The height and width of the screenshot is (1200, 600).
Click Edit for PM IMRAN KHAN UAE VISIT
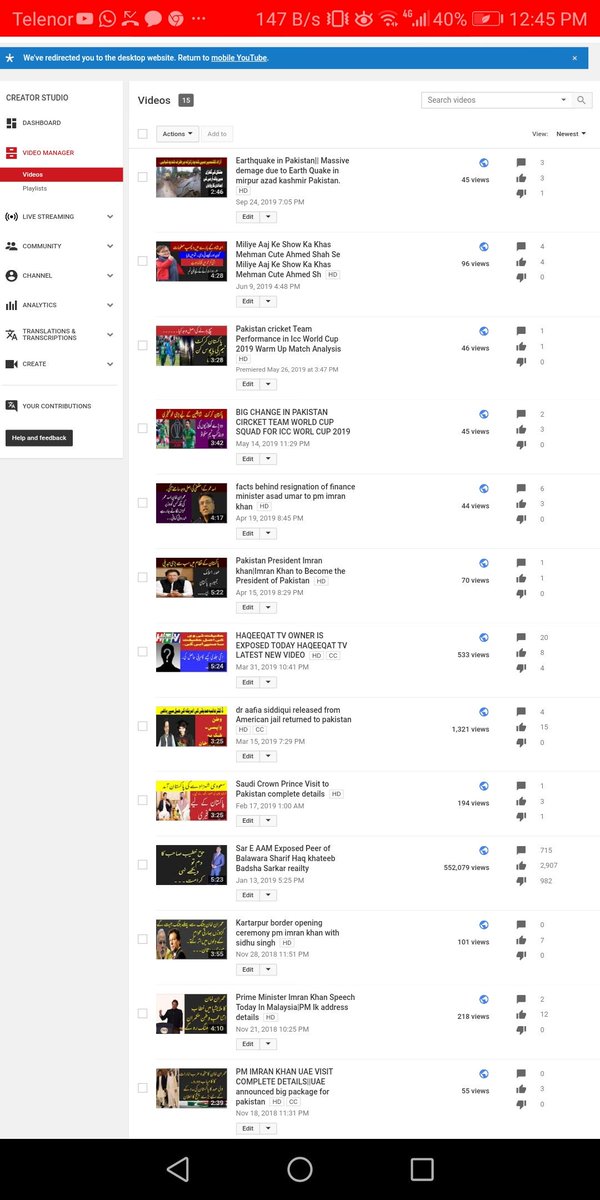[x=248, y=1128]
